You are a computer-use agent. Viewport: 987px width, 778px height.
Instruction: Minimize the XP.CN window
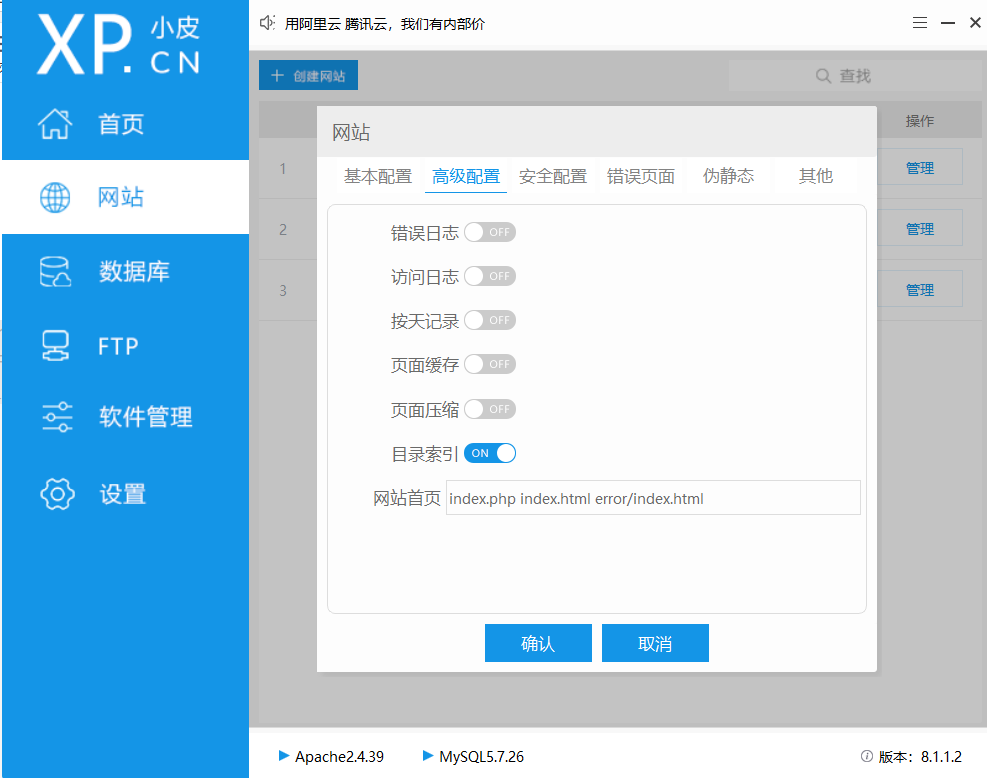tap(948, 23)
